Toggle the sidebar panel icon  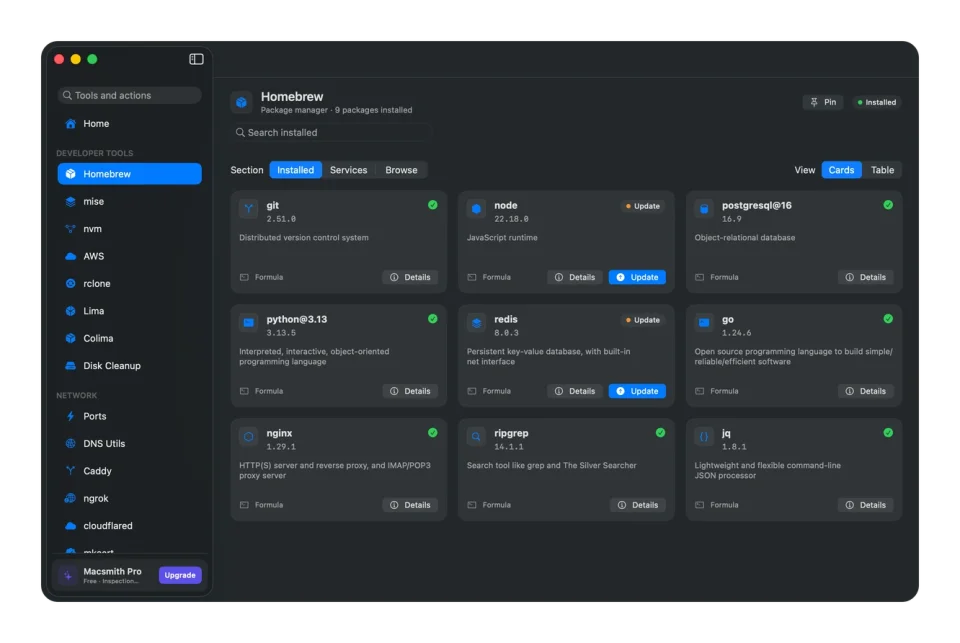196,59
